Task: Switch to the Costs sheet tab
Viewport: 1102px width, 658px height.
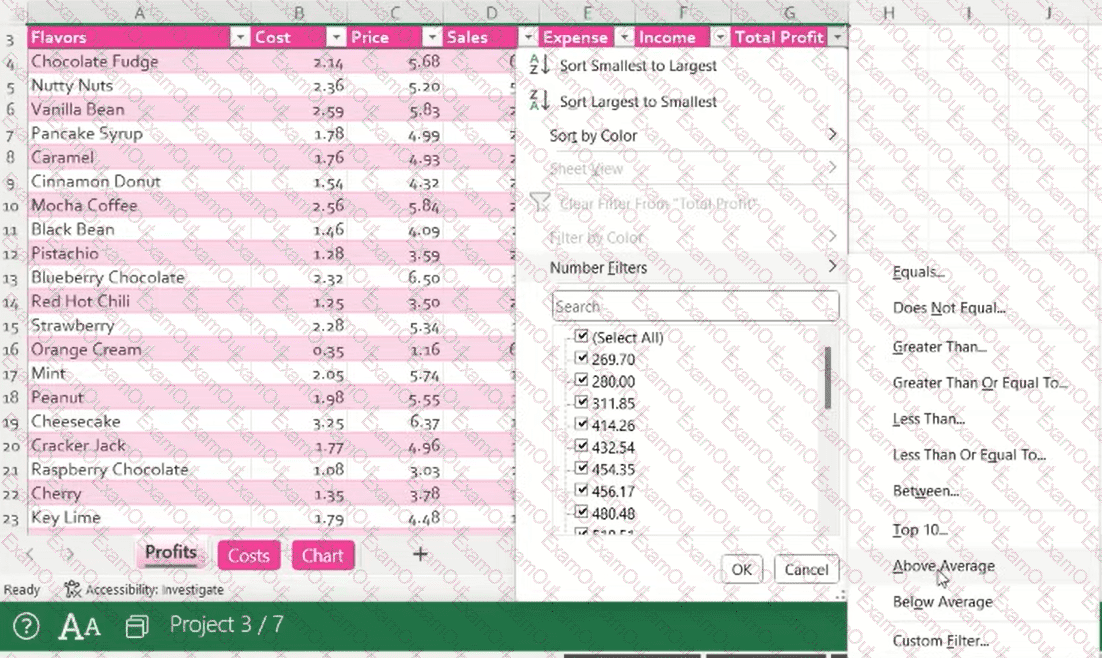Action: pyautogui.click(x=249, y=556)
